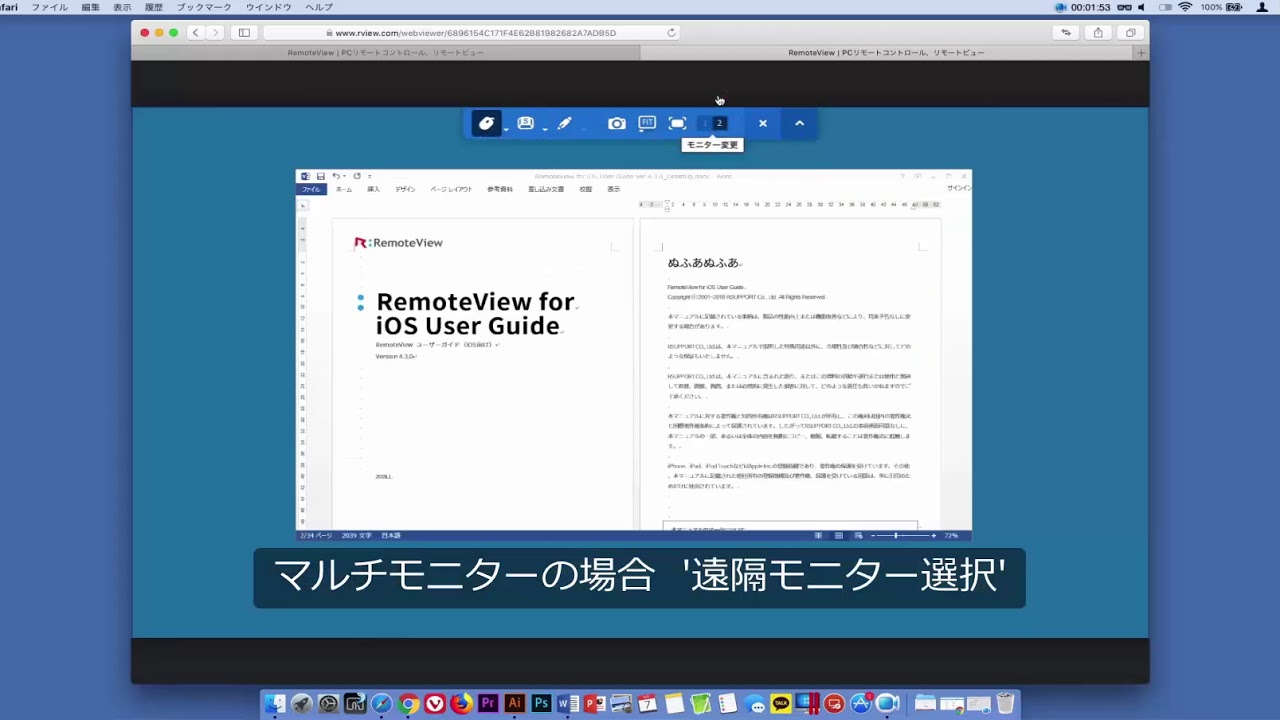Open Firefox from the Dock

[x=461, y=704]
